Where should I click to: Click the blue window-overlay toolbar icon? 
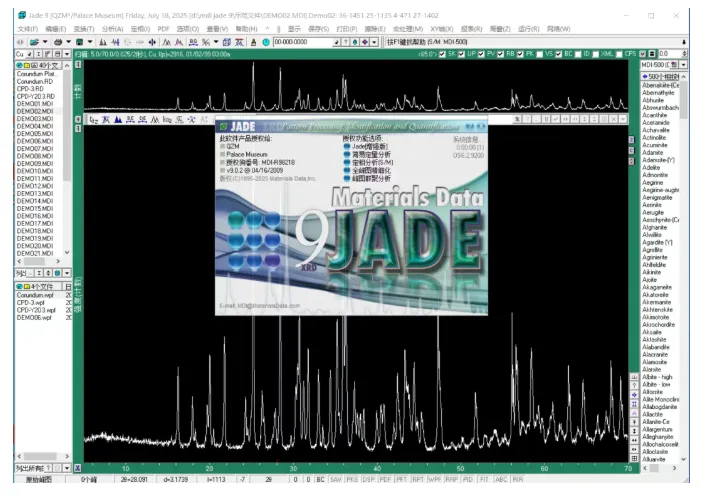click(227, 42)
